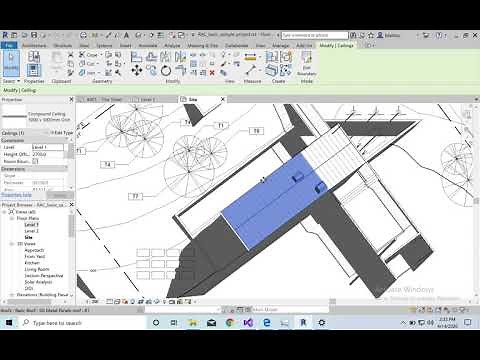
Task: Click the Windows taskbar search box
Action: point(83,323)
